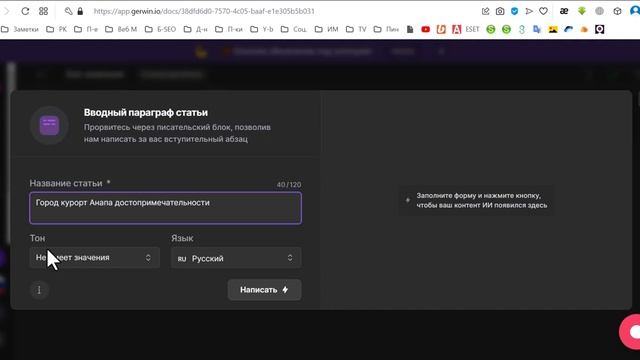Open the YouTube bookmark icon

[425, 29]
